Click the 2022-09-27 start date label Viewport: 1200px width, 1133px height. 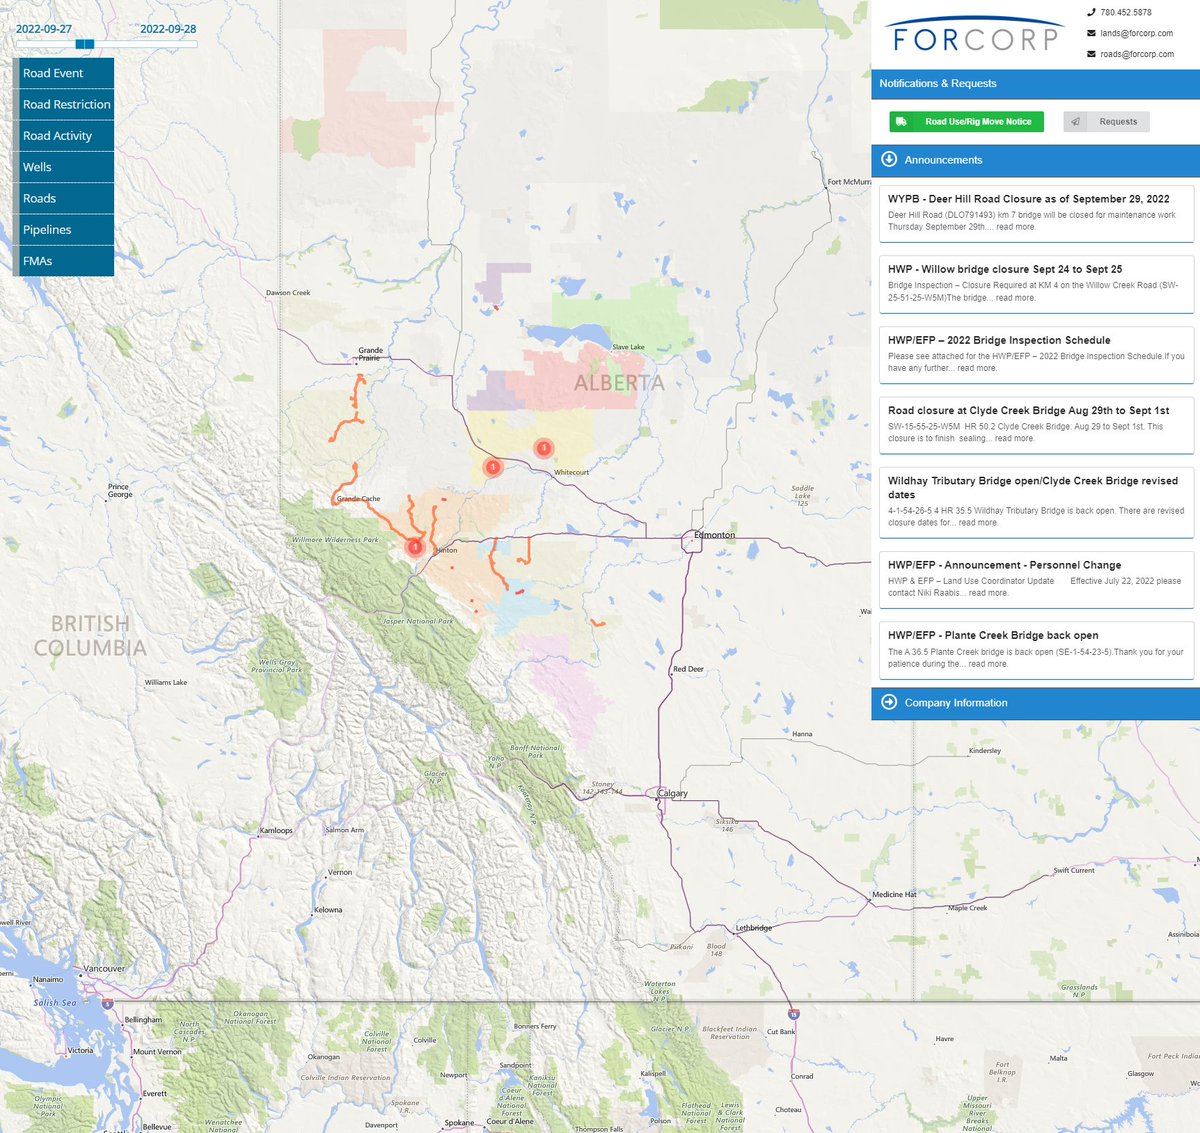[44, 29]
